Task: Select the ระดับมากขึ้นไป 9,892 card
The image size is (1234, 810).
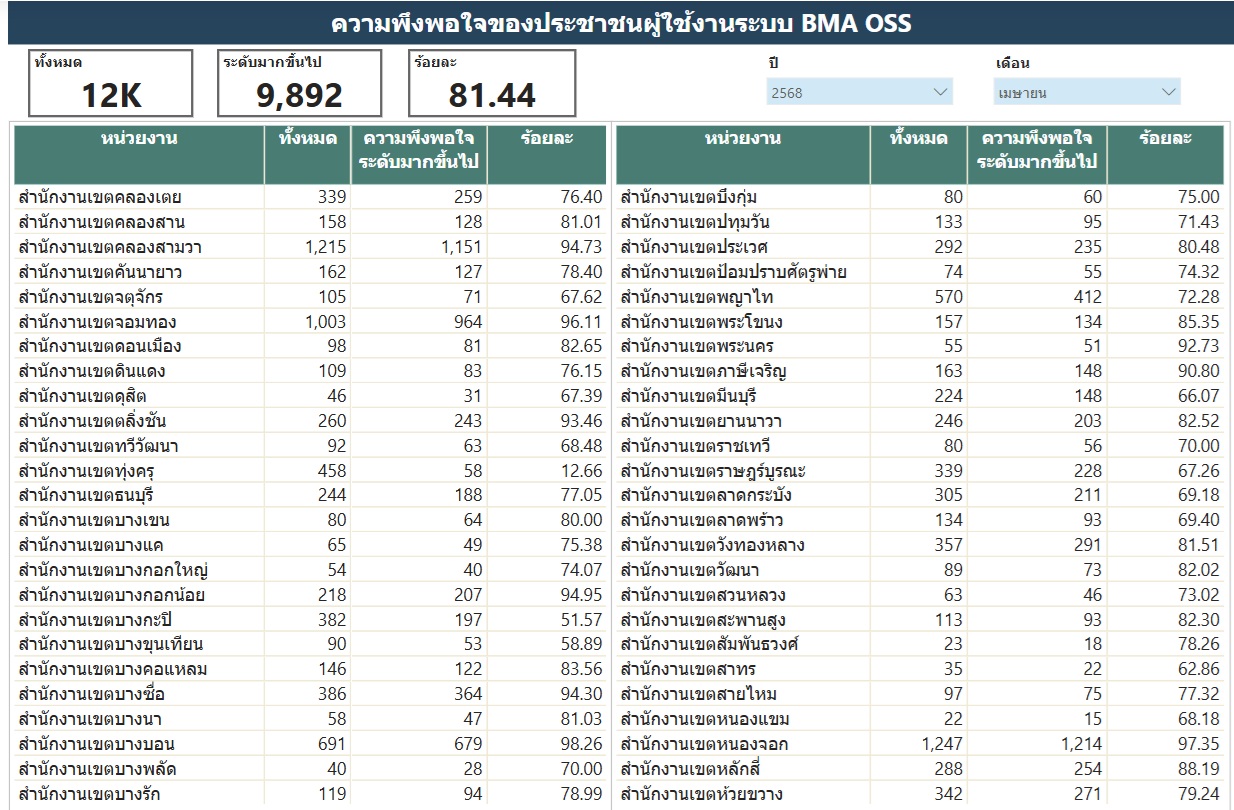Action: pos(299,83)
